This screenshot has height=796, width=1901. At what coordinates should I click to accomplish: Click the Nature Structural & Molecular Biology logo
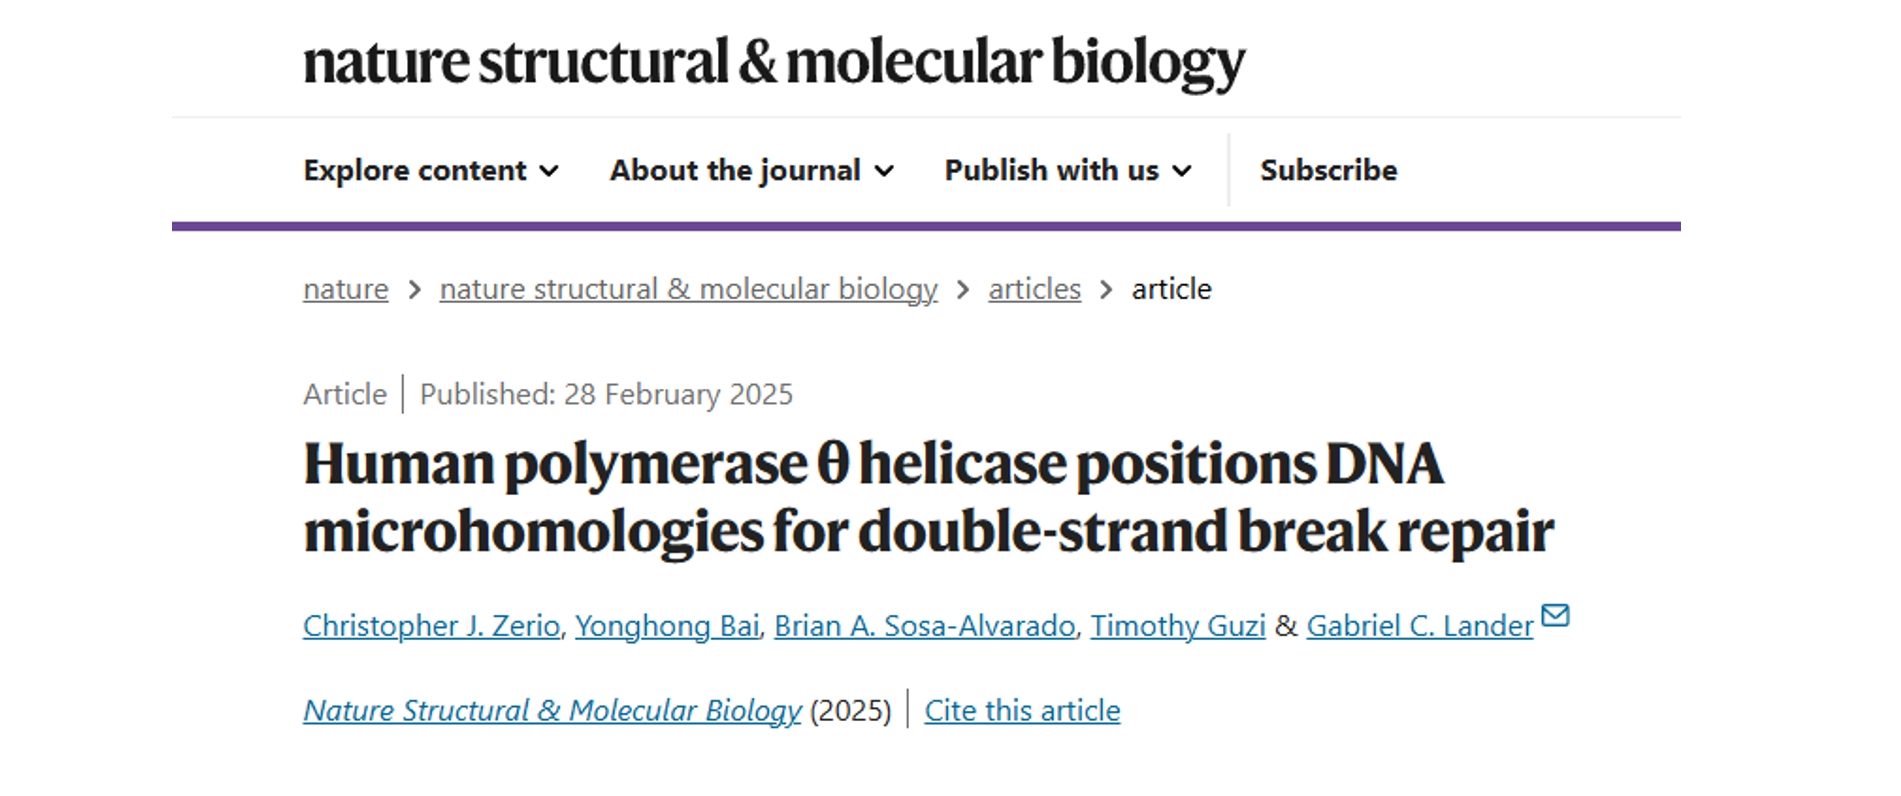pos(774,62)
